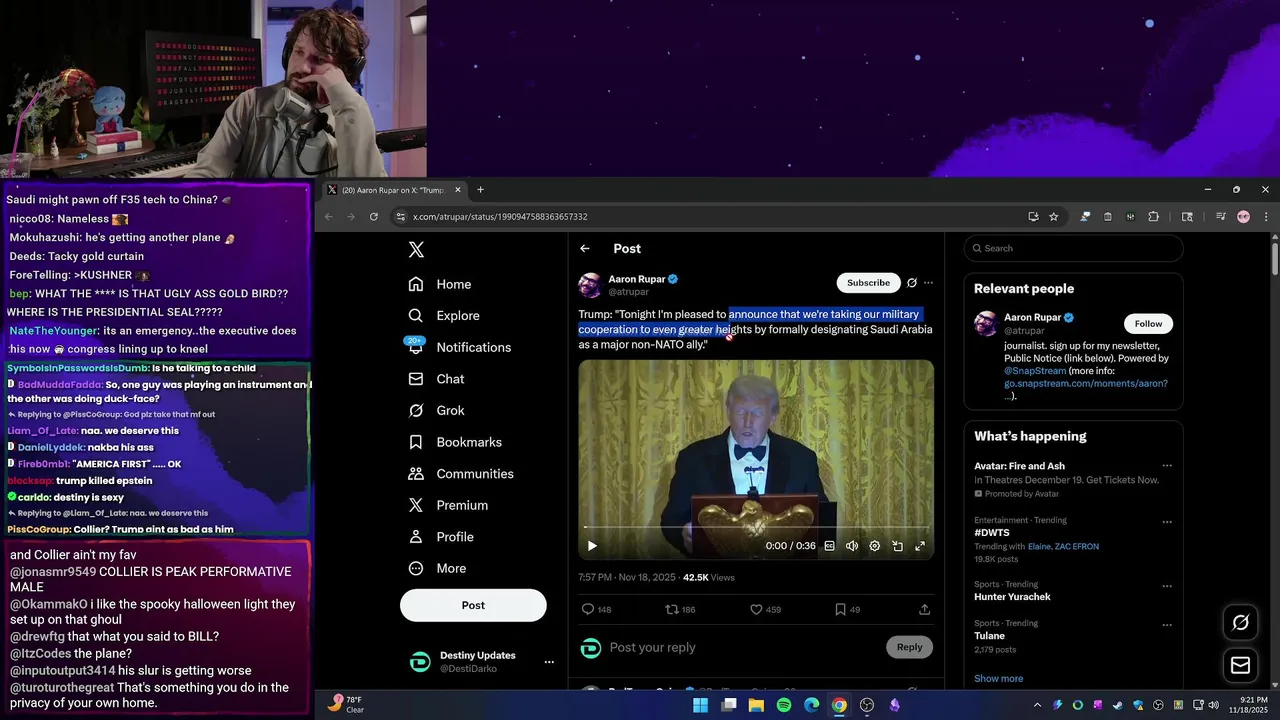This screenshot has height=720, width=1280.
Task: Bookmark the post with 49 bookmarks
Action: tap(847, 609)
